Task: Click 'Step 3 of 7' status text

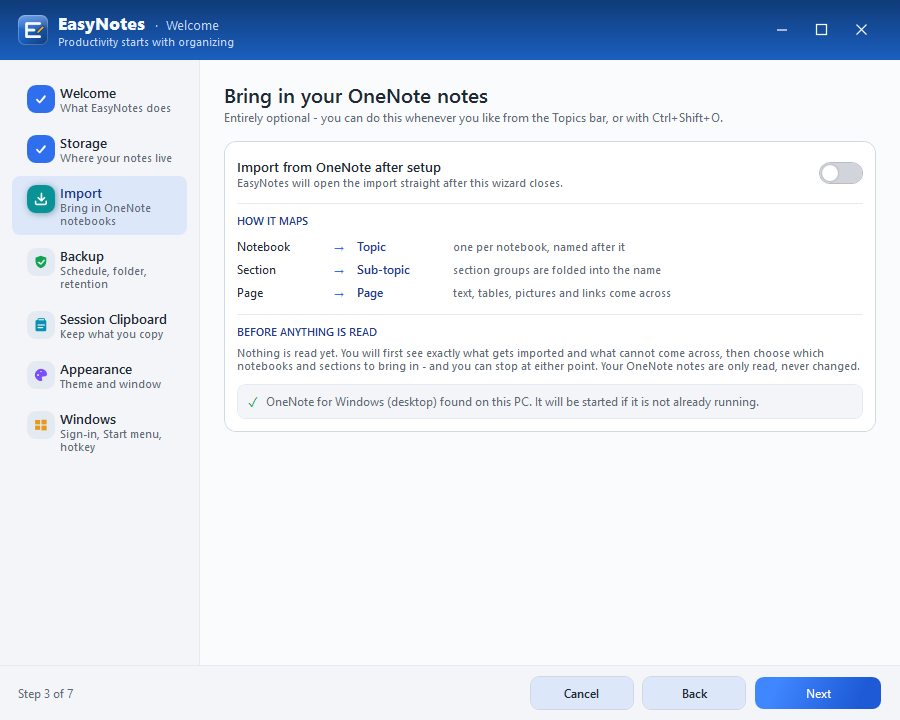Action: click(45, 694)
